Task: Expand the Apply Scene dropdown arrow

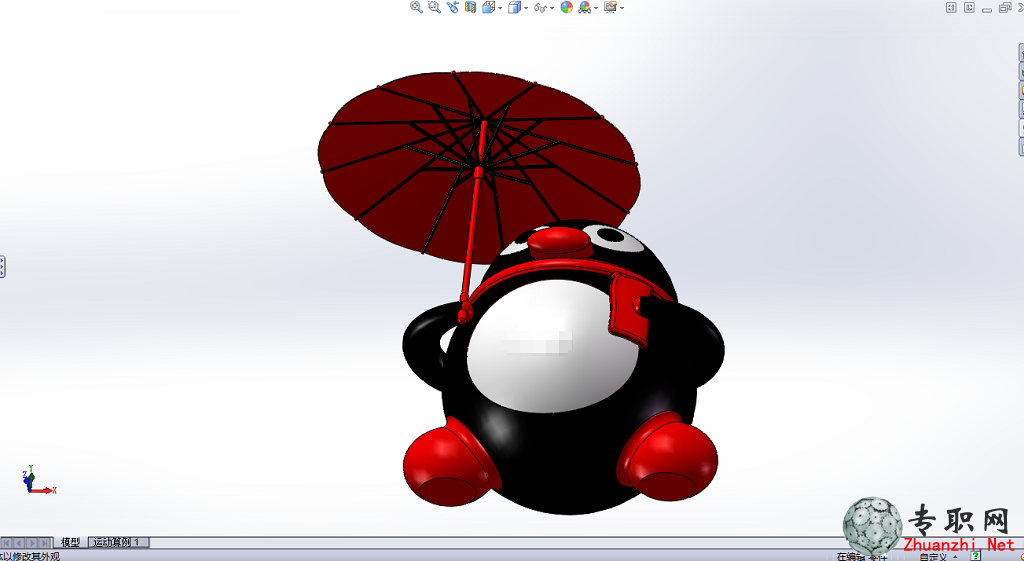Action: (596, 8)
